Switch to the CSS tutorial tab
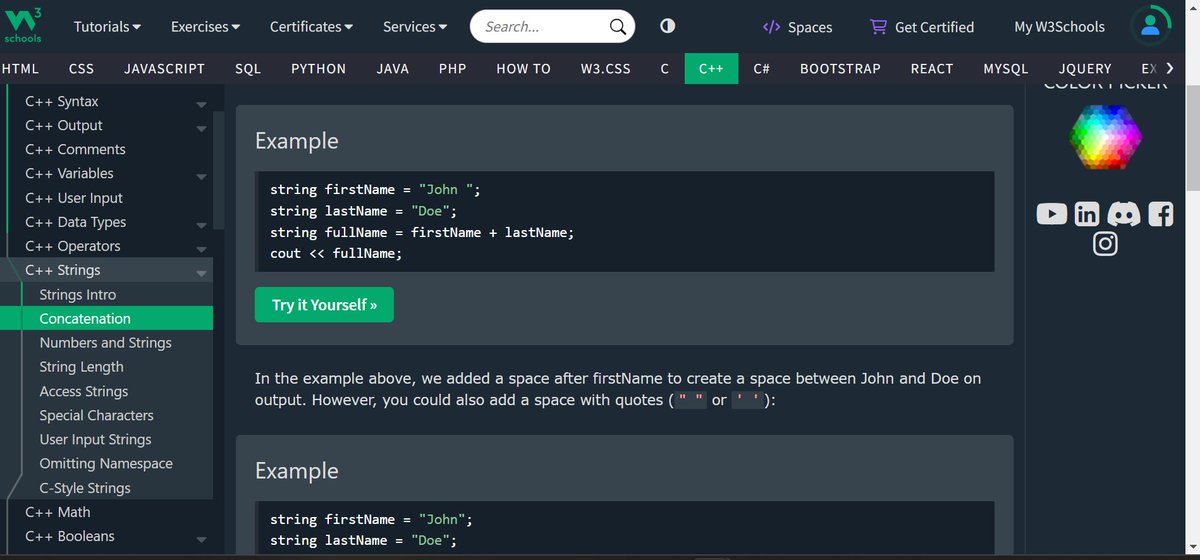Screen dimensions: 1200x560 (81, 68)
